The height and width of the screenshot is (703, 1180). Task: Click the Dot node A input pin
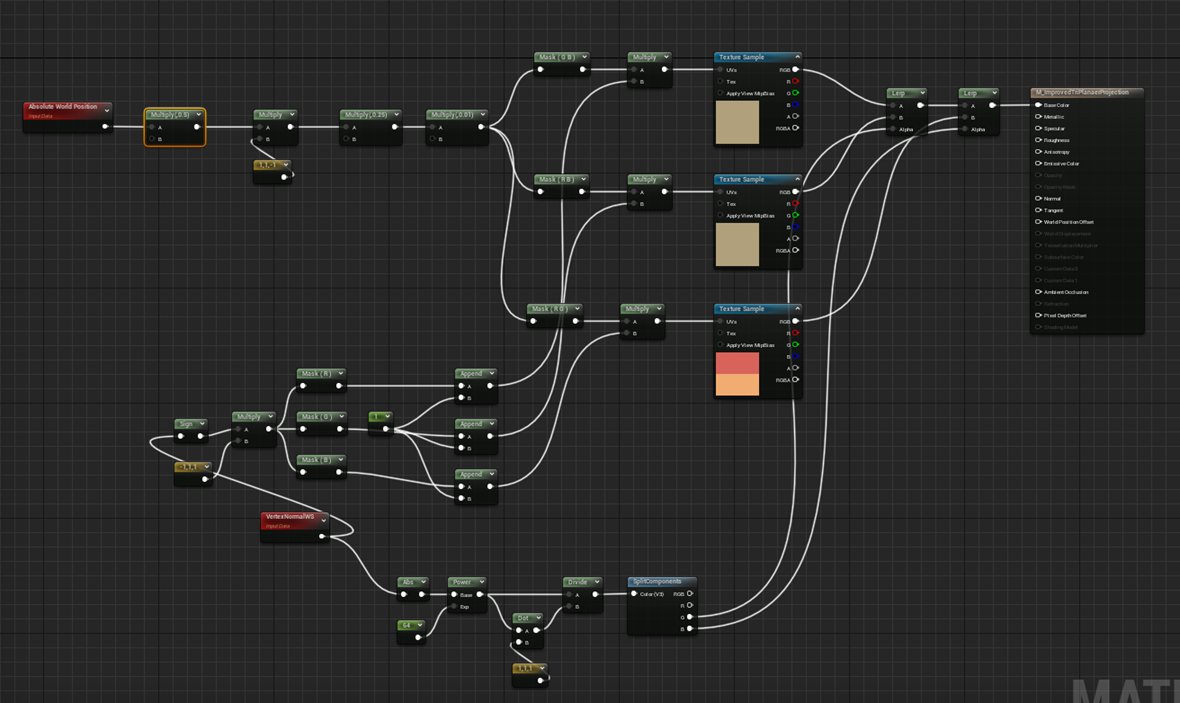tap(519, 631)
